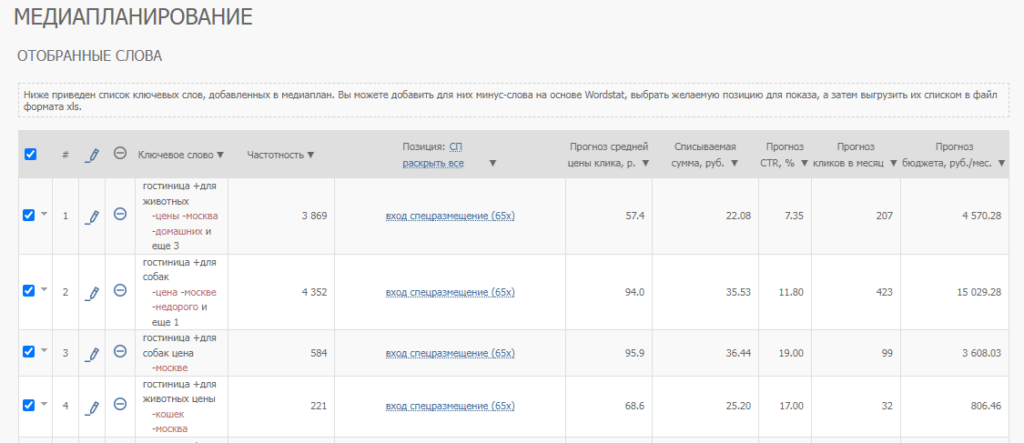Remove keyword 1 using the minus circle icon
The width and height of the screenshot is (1024, 443).
pyautogui.click(x=120, y=214)
